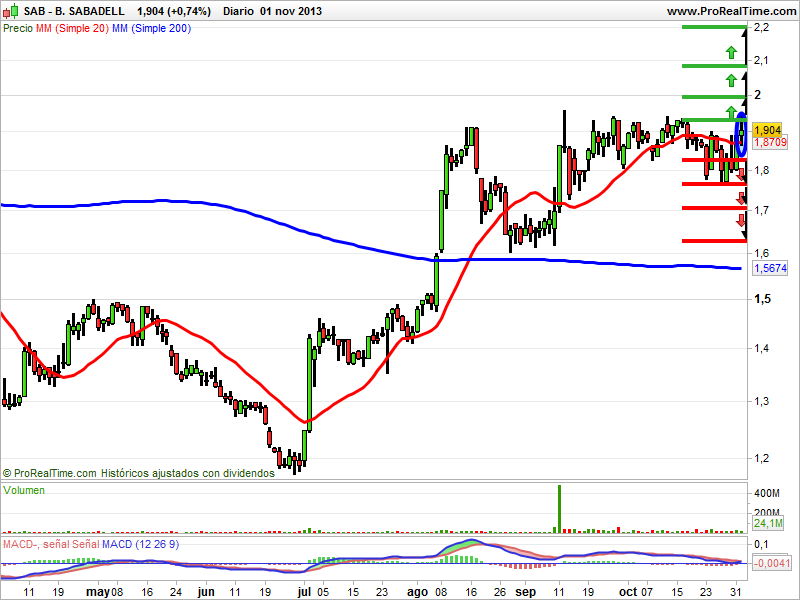Image resolution: width=800 pixels, height=600 pixels.
Task: Click the '-0,0041' MACD value tag
Action: point(771,564)
